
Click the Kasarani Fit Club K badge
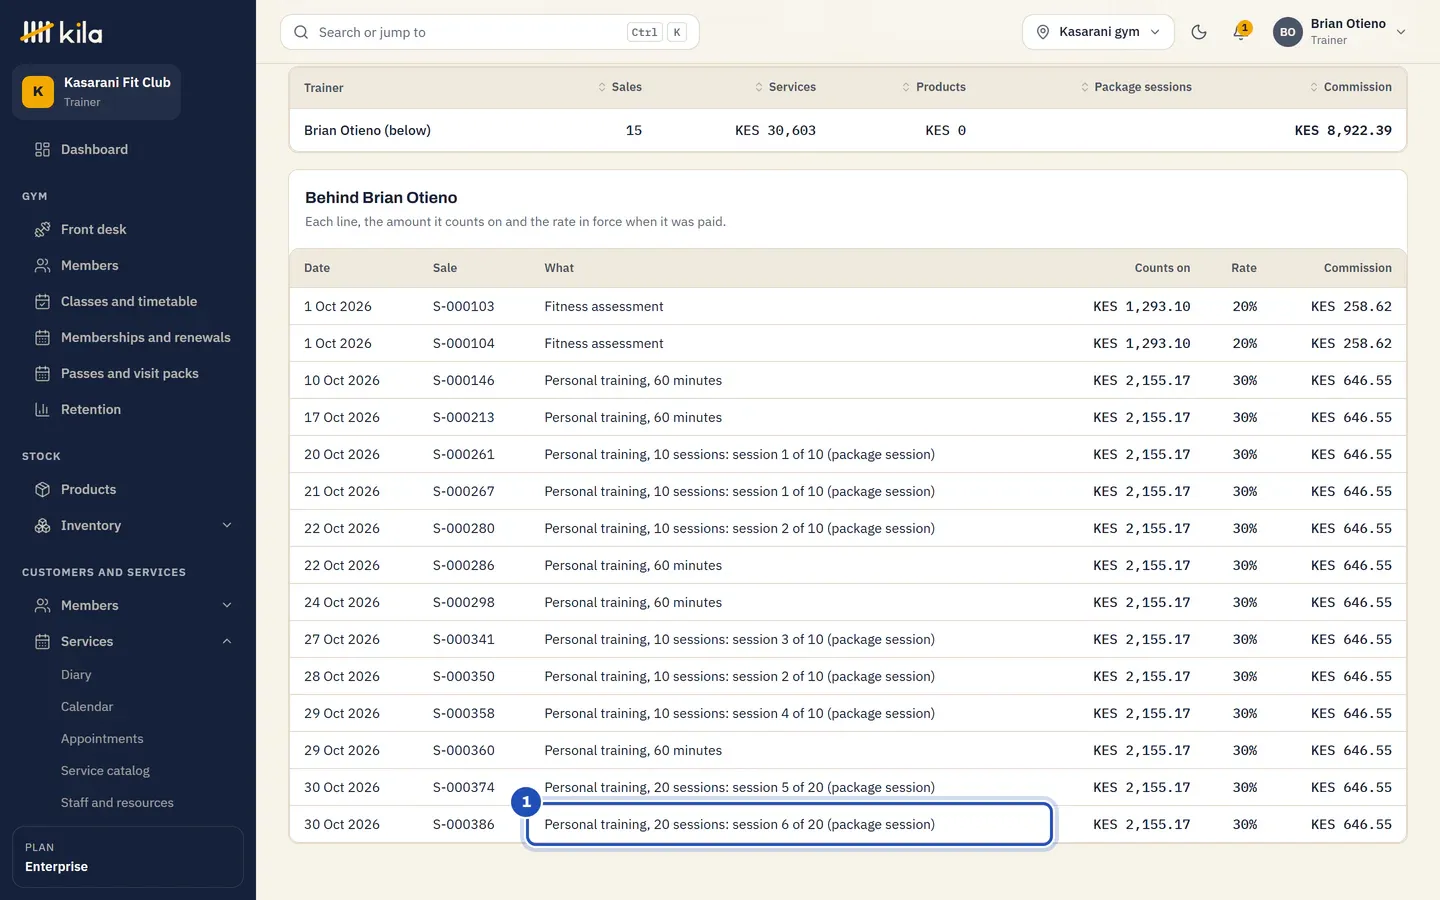[38, 92]
